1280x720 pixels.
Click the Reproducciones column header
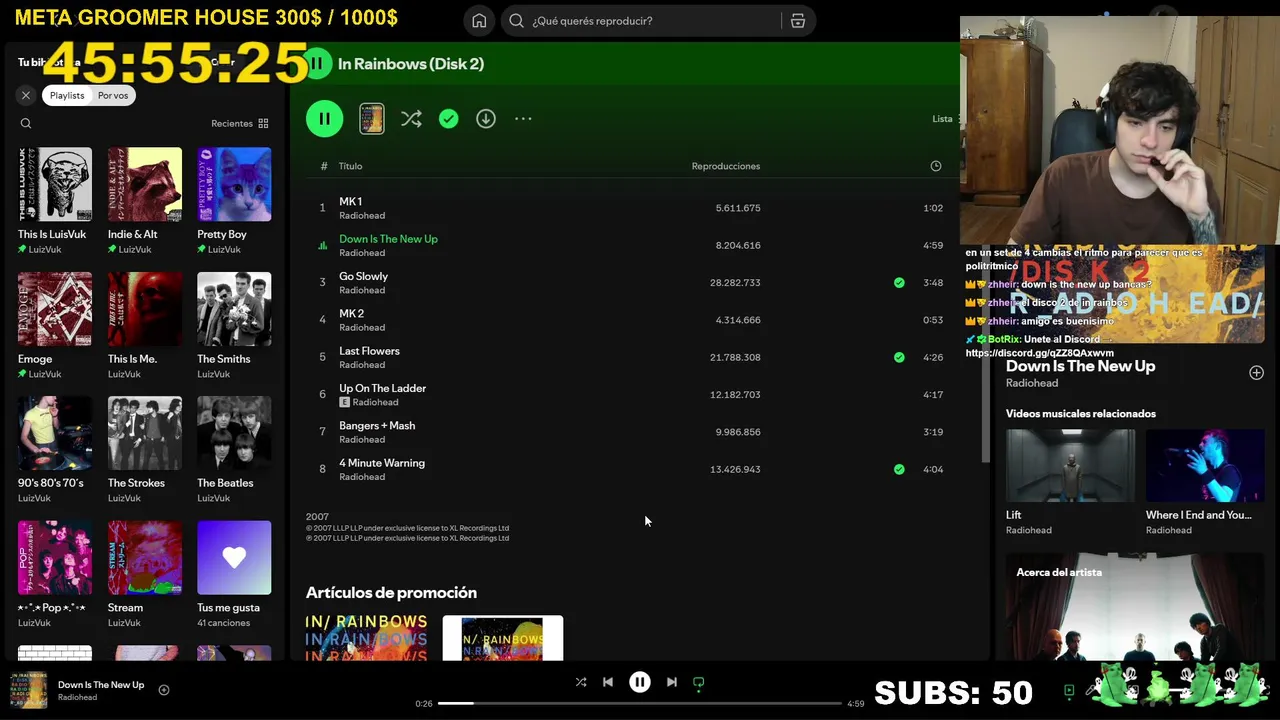726,166
